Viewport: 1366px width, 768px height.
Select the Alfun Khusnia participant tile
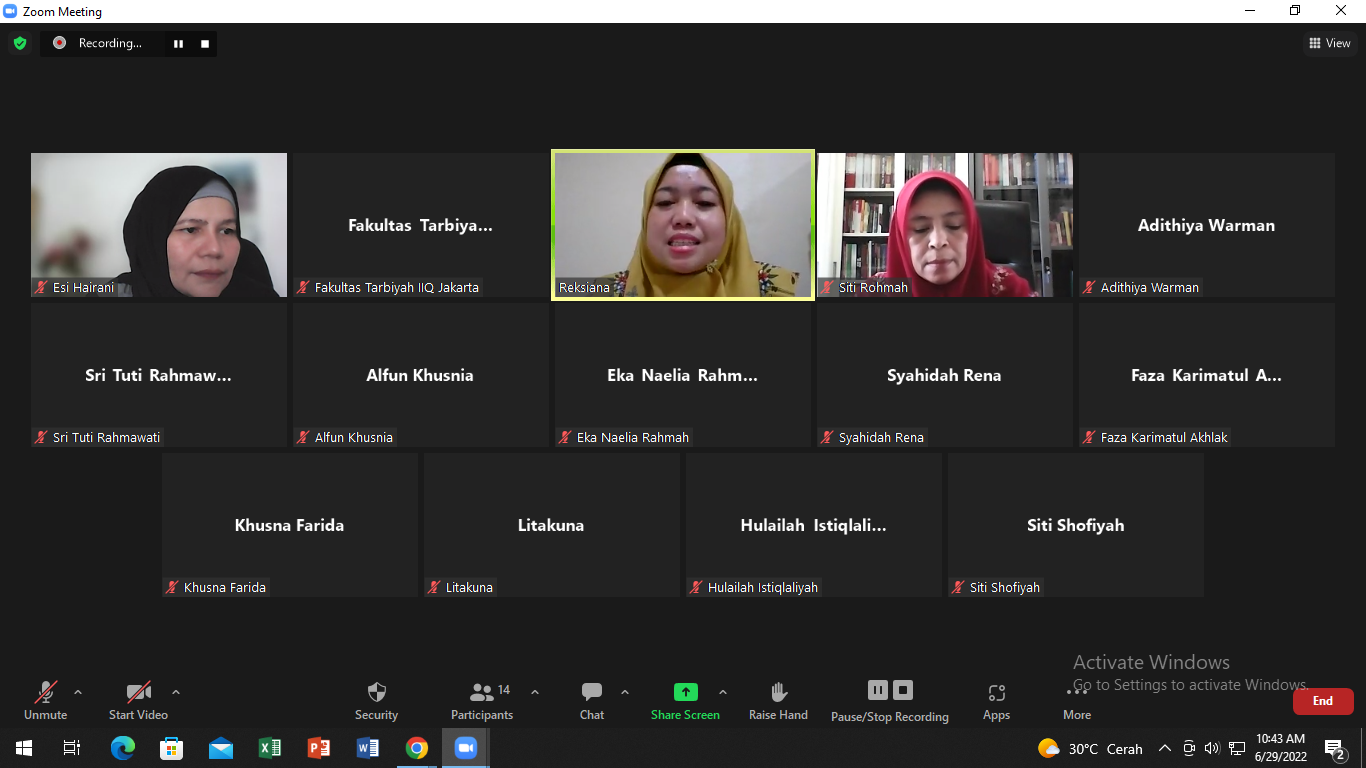[421, 375]
